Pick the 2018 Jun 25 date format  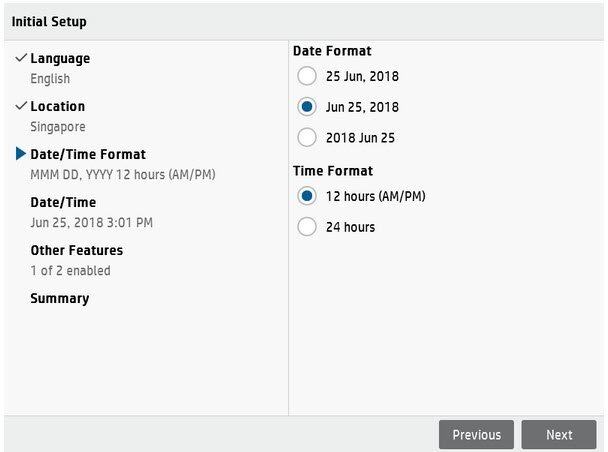pos(307,137)
